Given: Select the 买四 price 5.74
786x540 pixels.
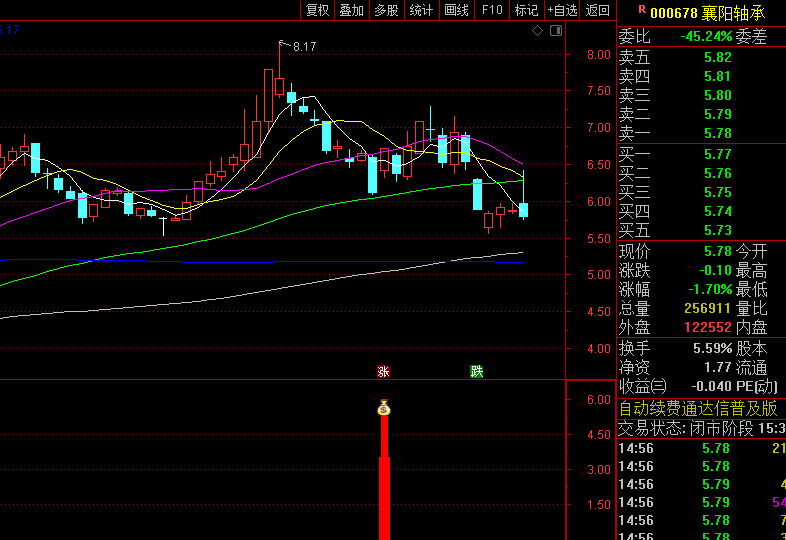Looking at the screenshot, I should (x=718, y=211).
